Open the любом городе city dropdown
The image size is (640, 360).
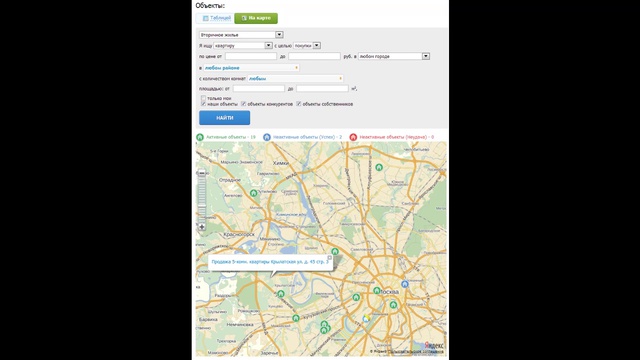394,56
